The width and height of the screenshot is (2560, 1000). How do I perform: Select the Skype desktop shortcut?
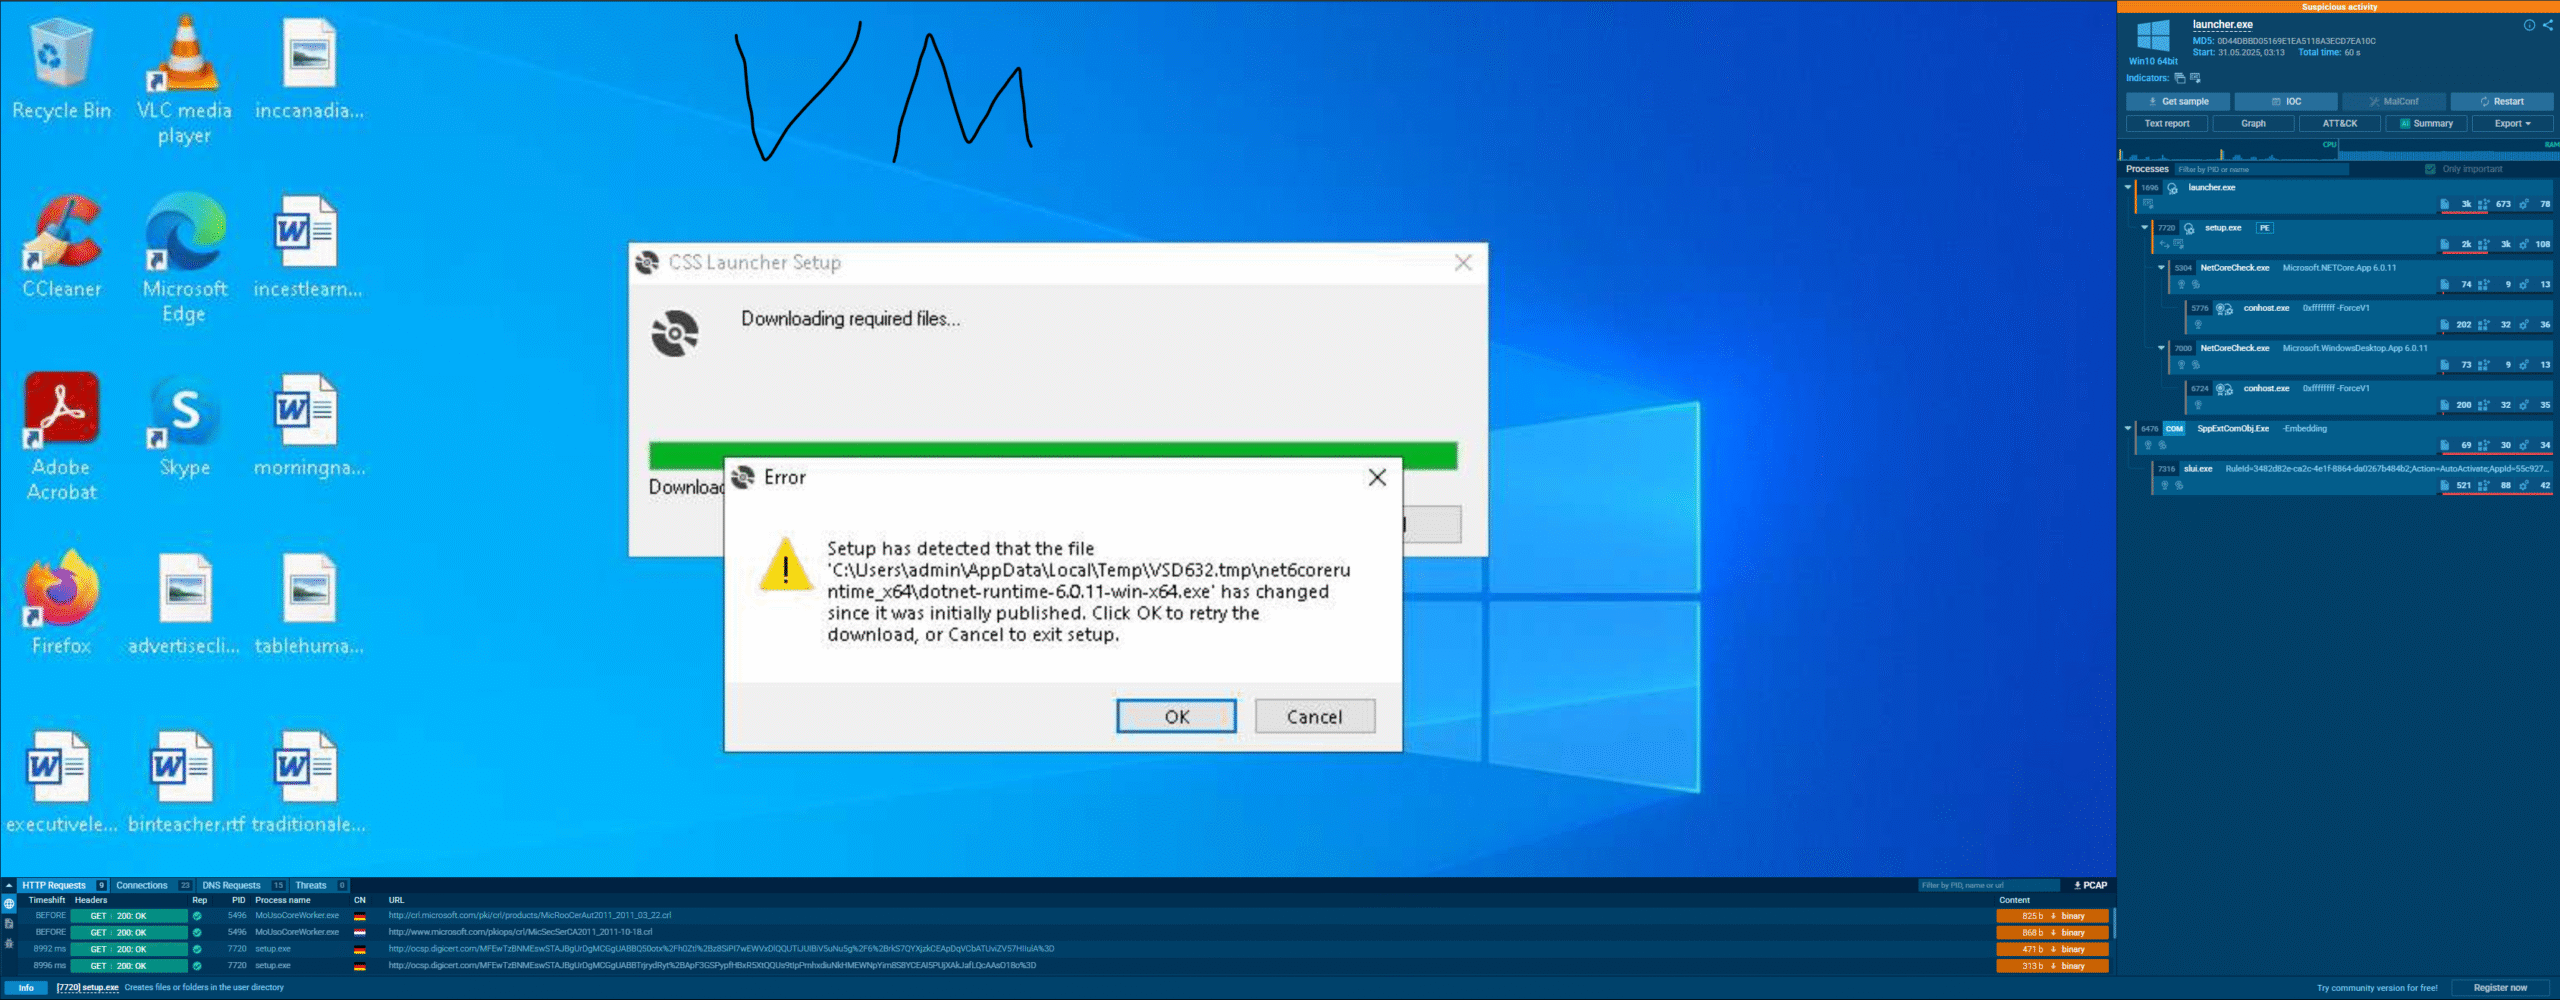pos(184,426)
